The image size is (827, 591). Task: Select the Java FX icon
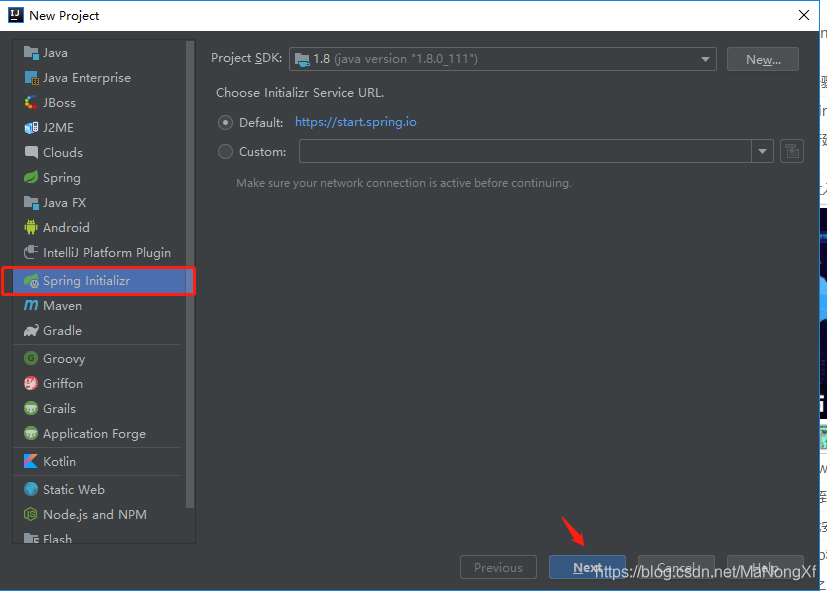[31, 202]
